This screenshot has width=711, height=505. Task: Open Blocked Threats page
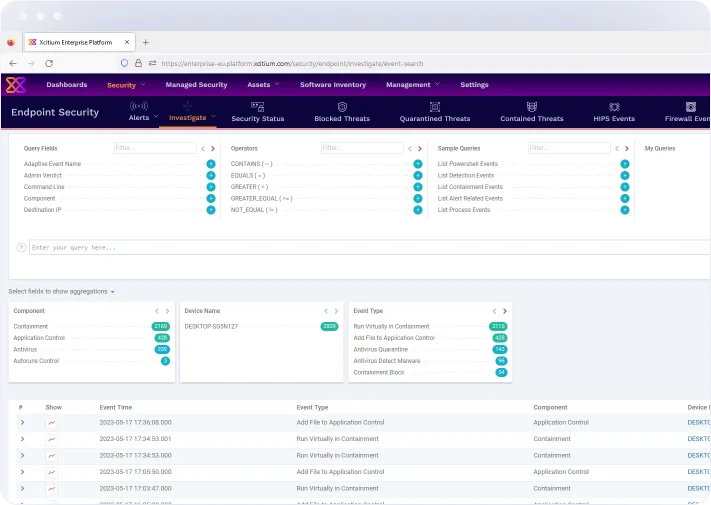[342, 112]
